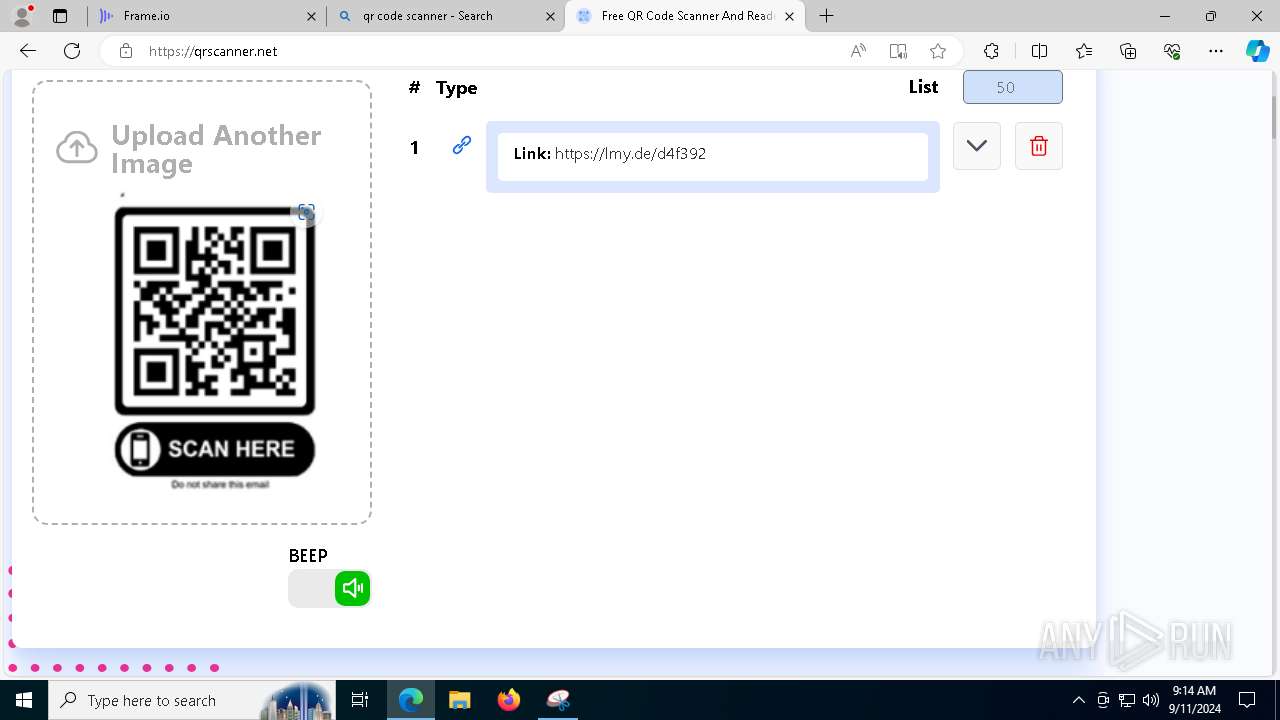
Task: Click the address bar URL qrscanner.net
Action: [213, 51]
